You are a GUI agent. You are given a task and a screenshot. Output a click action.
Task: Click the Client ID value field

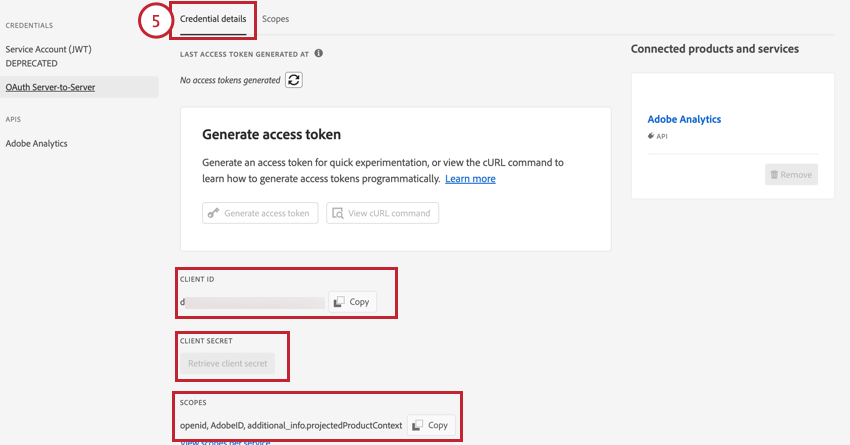click(x=250, y=302)
